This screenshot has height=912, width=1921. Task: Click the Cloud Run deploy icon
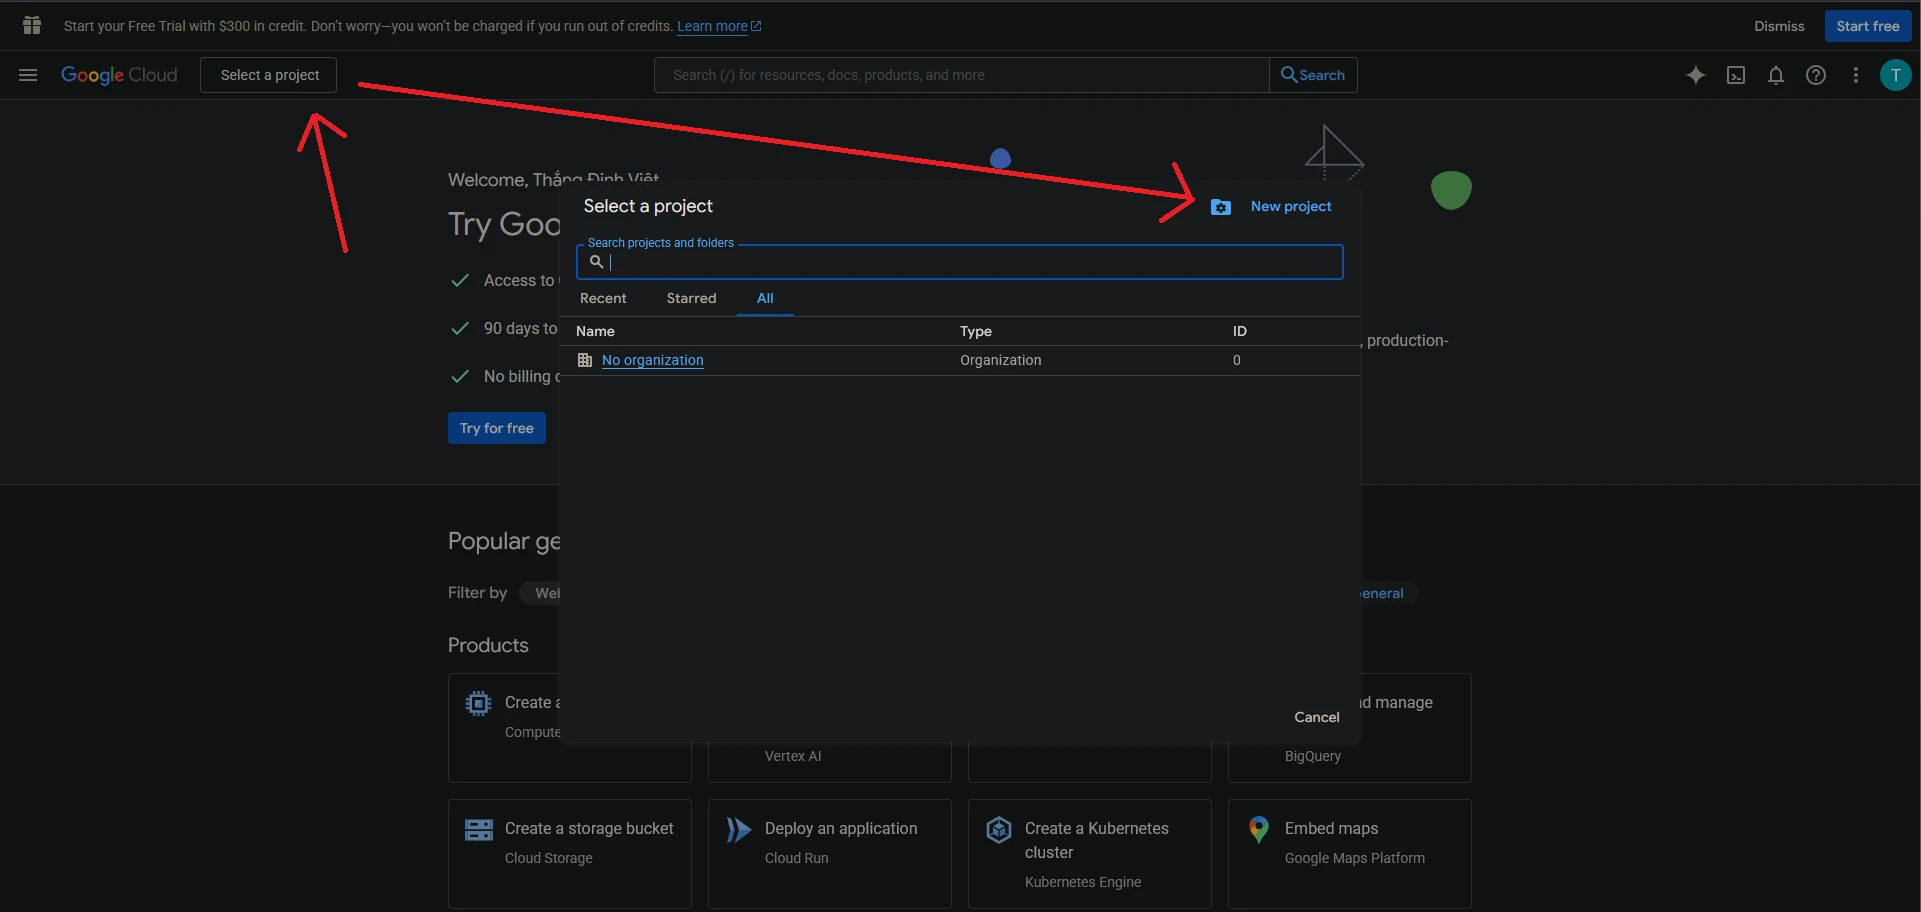739,830
